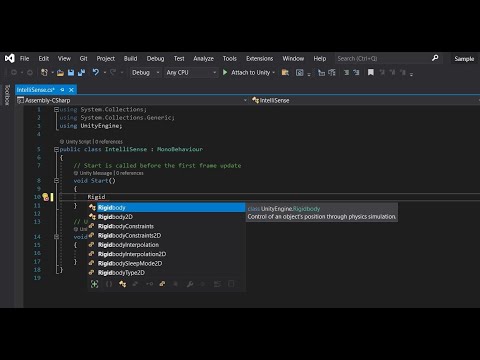Image resolution: width=480 pixels, height=360 pixels.
Task: Click the folder icon right of Attach to Unity
Action: click(285, 72)
